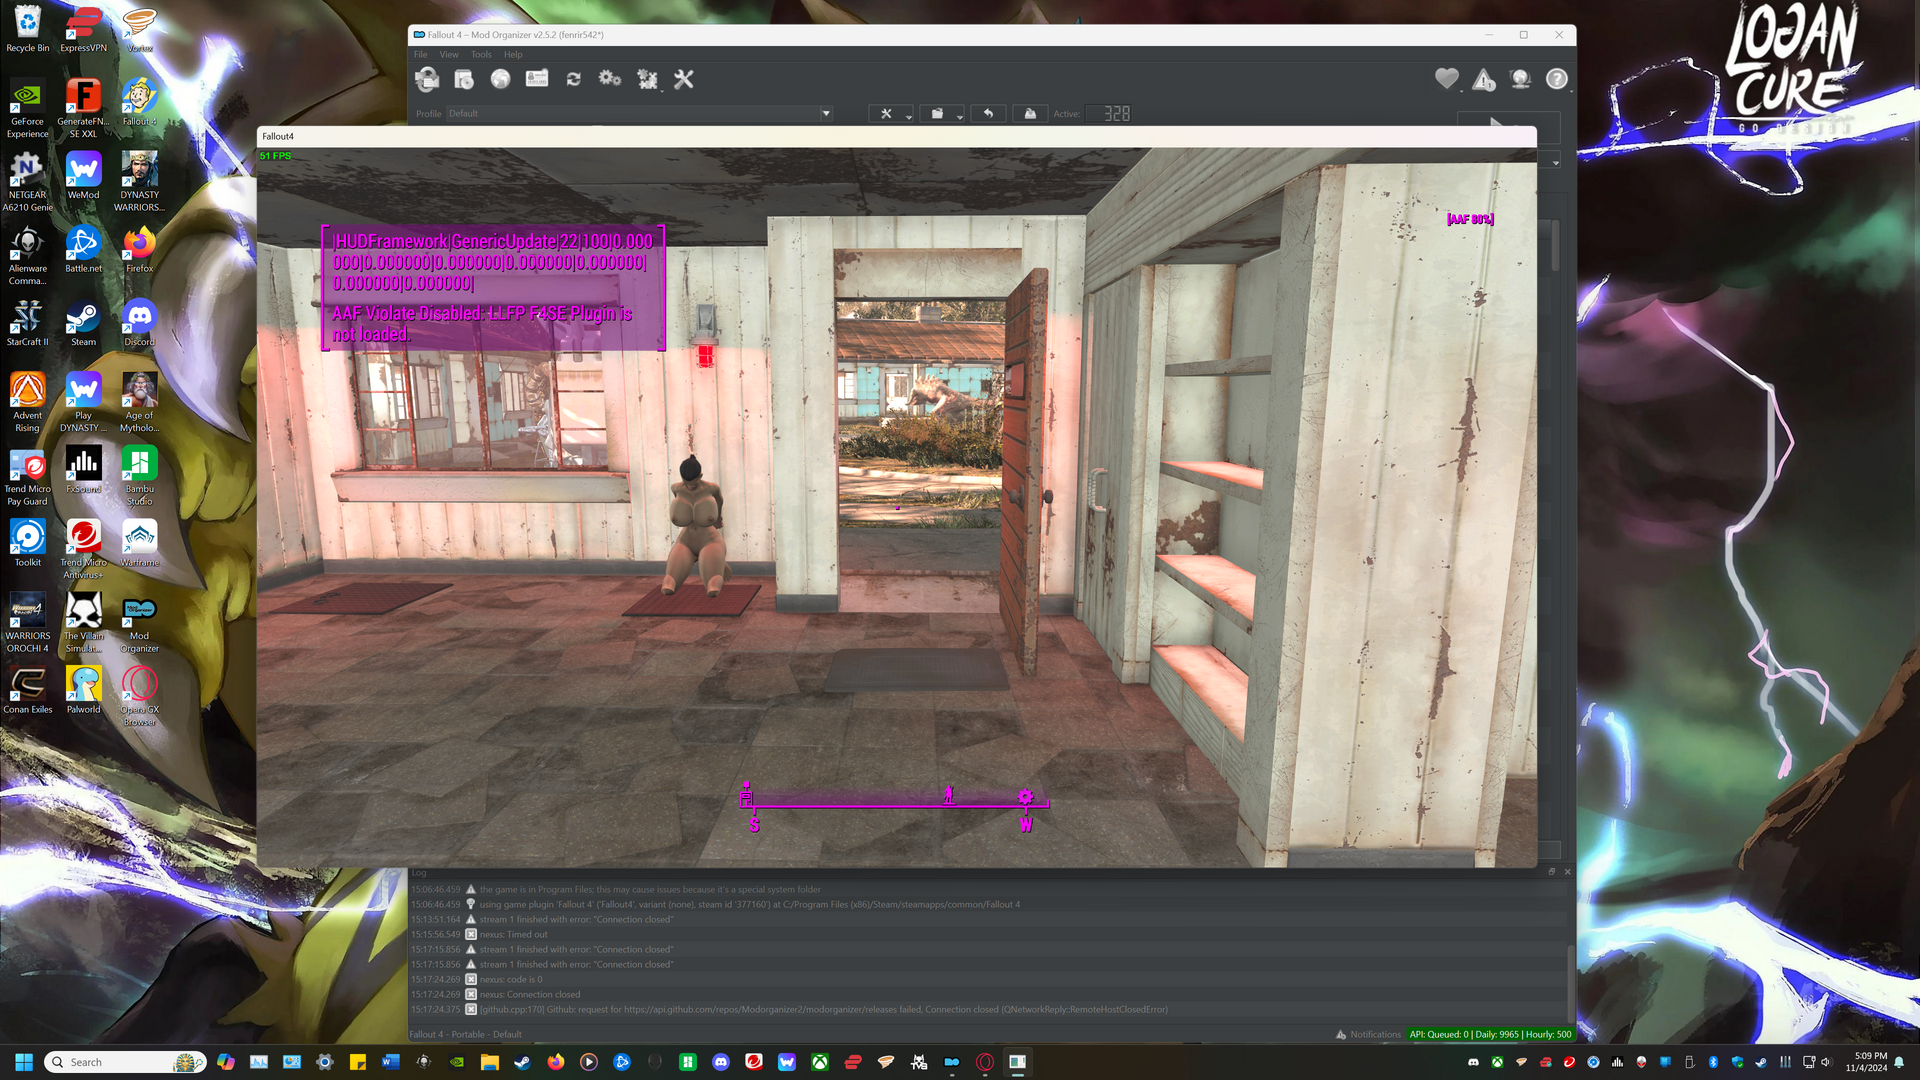Open the Palworld desktop shortcut

click(83, 692)
